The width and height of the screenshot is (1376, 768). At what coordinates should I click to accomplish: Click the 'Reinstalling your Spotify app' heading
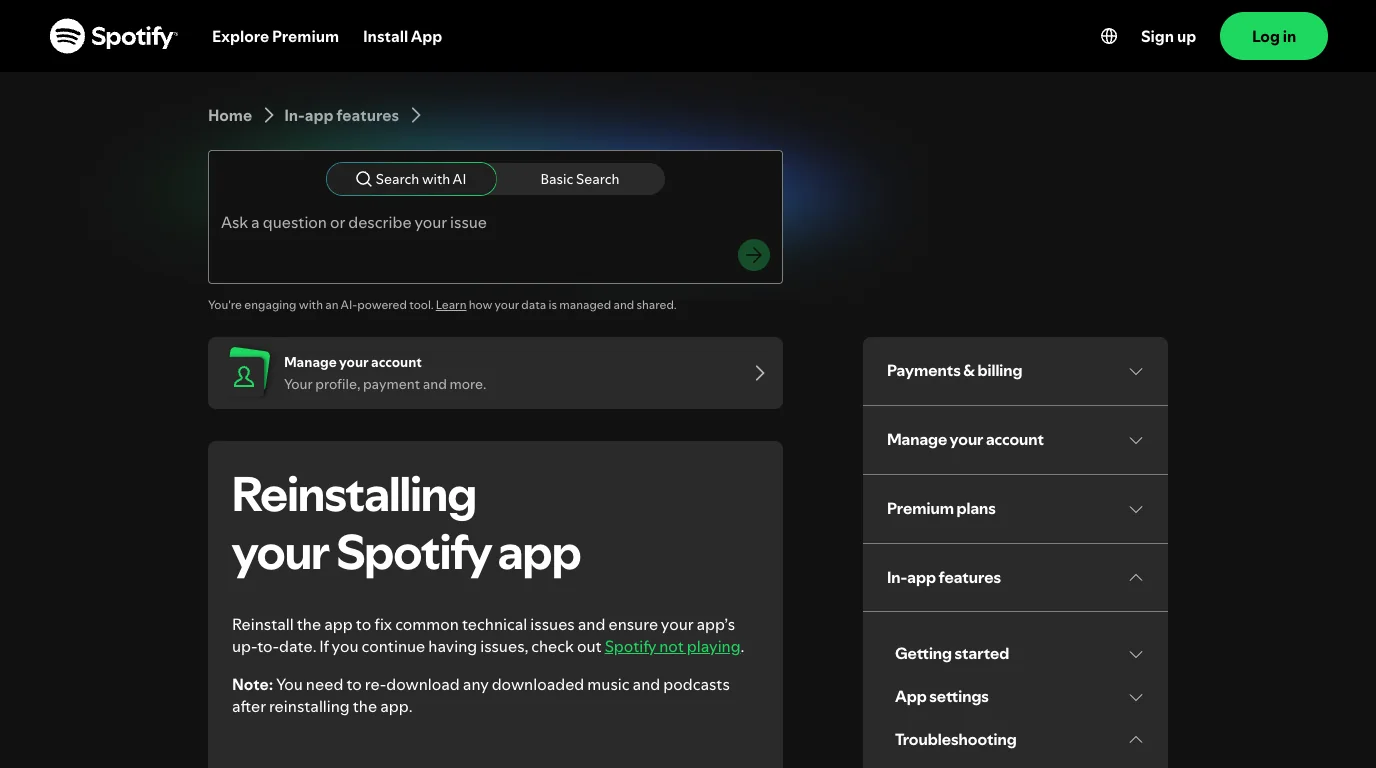pyautogui.click(x=406, y=524)
